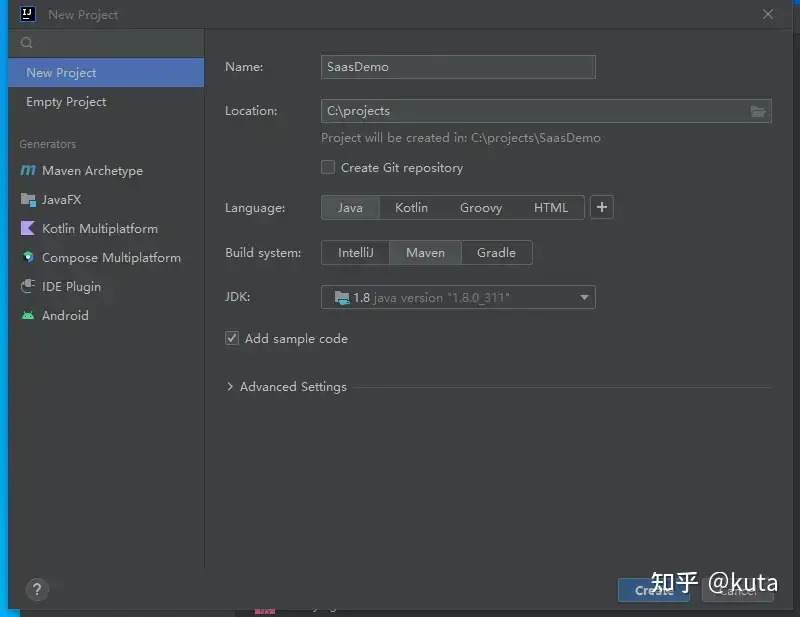This screenshot has height=617, width=800.
Task: Click the Maven Archetype generator icon
Action: pos(28,170)
